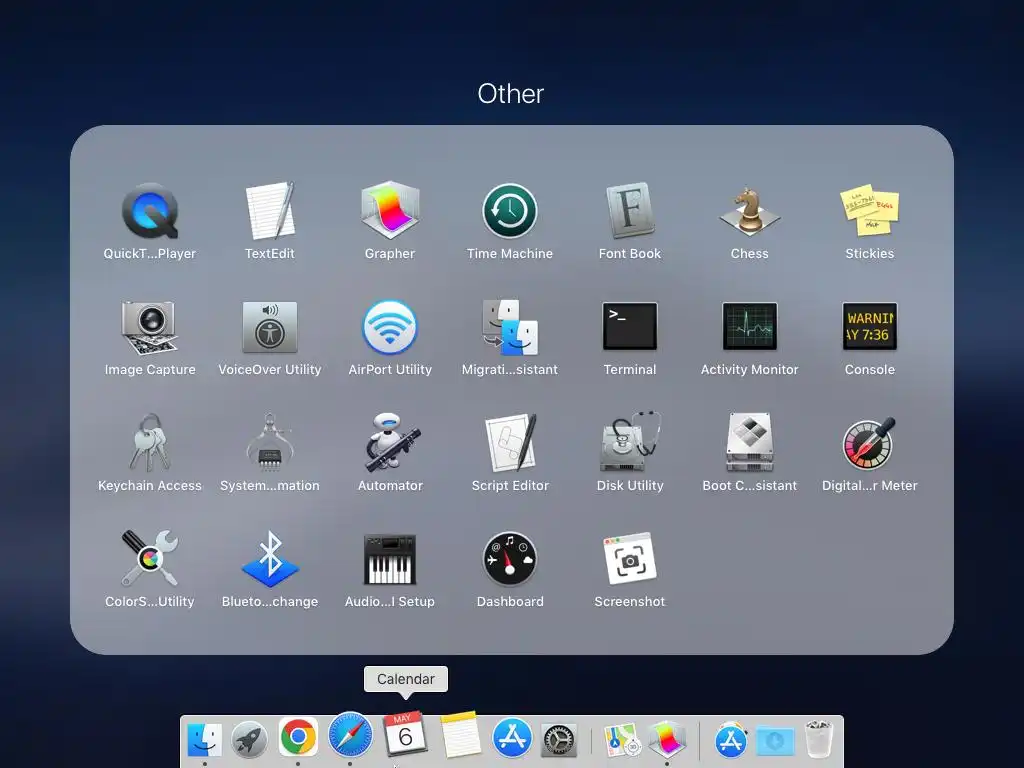The width and height of the screenshot is (1024, 768).
Task: Open the Grapher app in the Other folder
Action: (390, 210)
